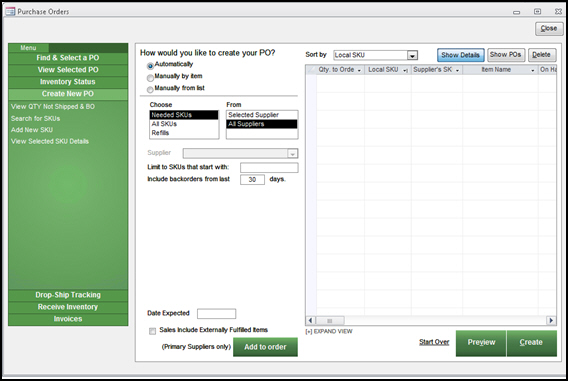Screen dimensions: 568x381
Task: Open the Qty. to Order column filter arrow
Action: (x=359, y=70)
